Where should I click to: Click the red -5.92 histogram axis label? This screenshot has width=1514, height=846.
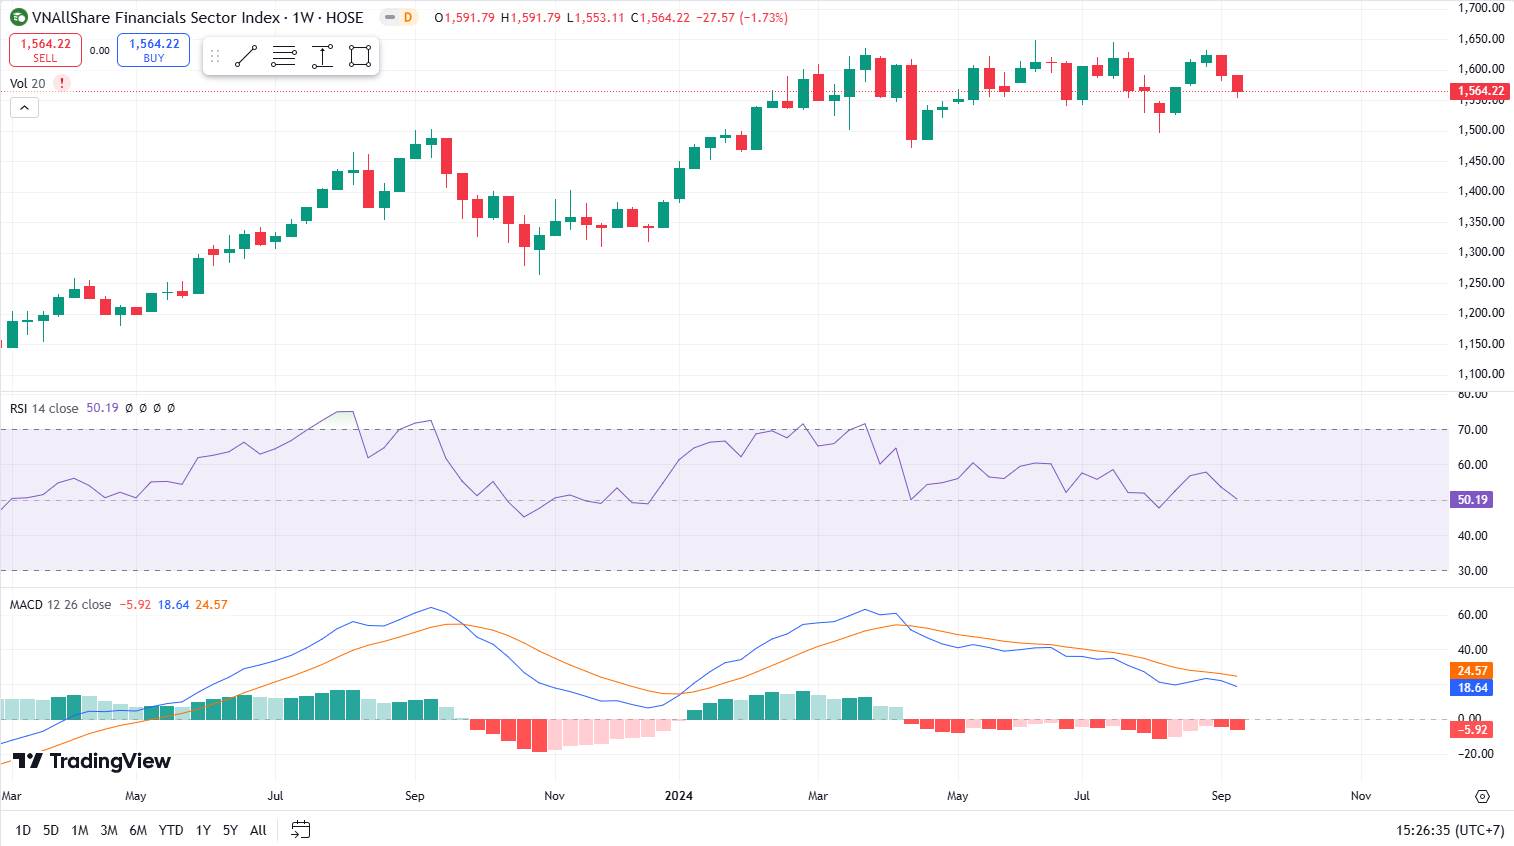[1471, 730]
